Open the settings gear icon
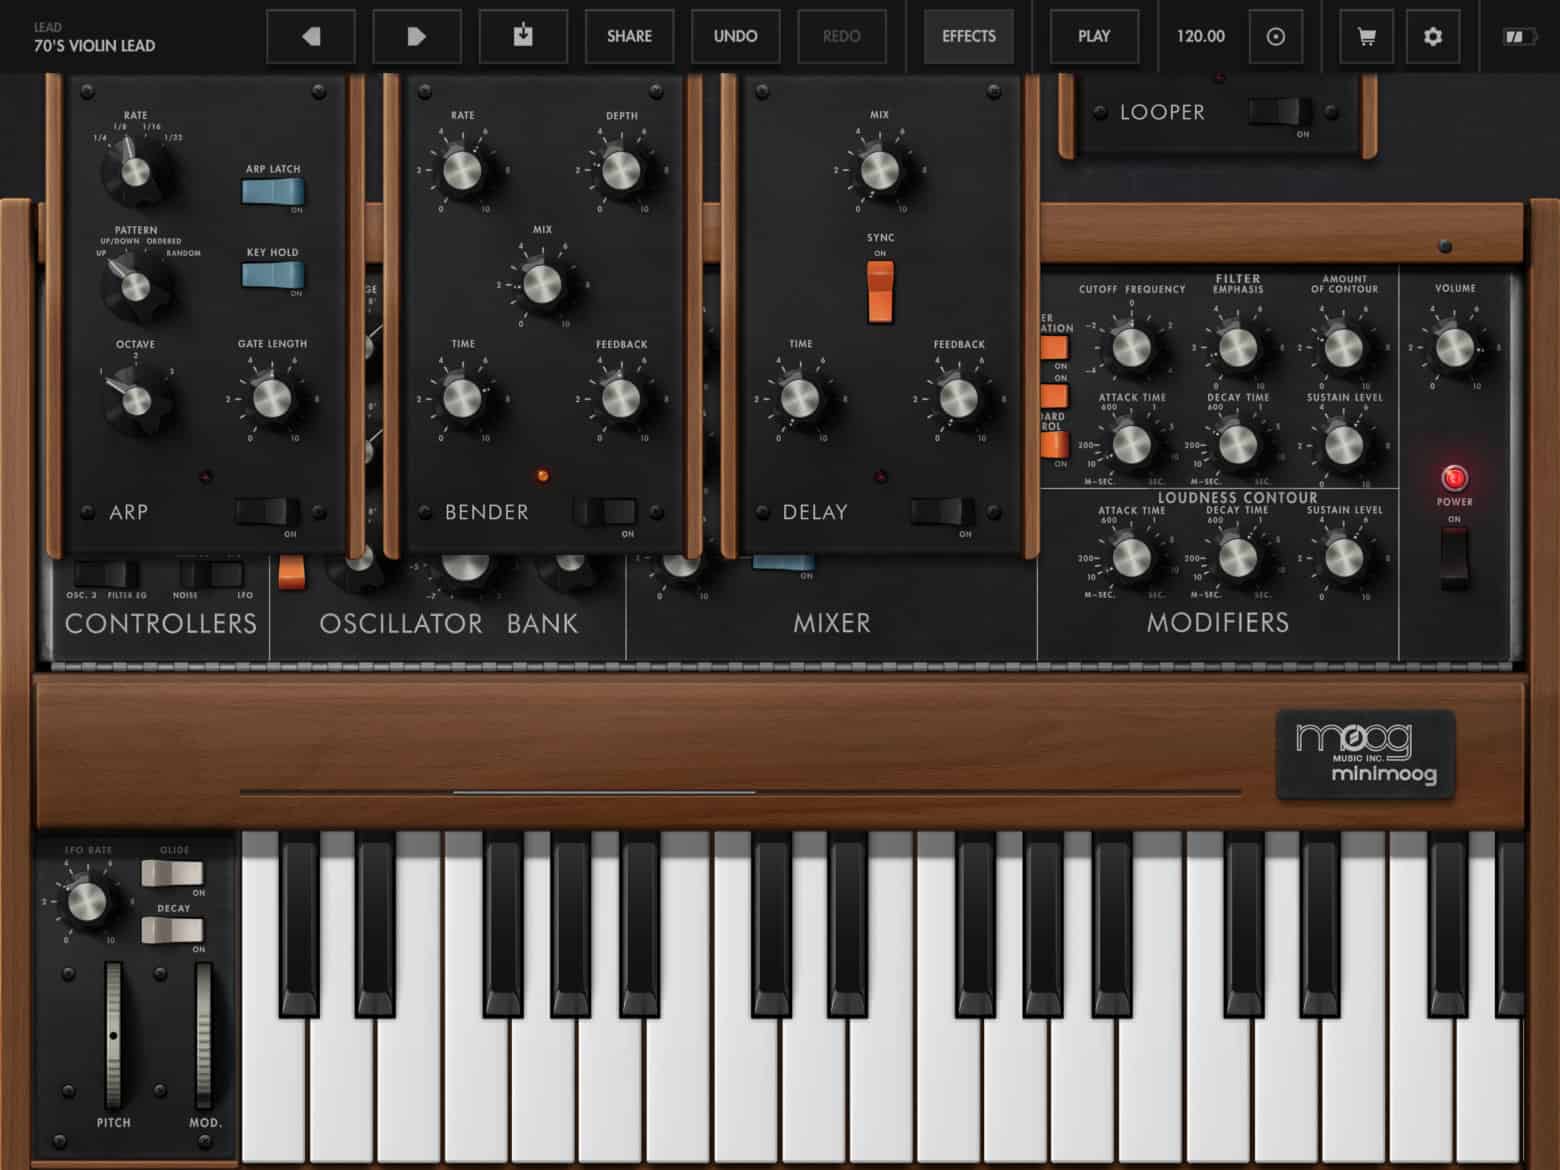Image resolution: width=1560 pixels, height=1170 pixels. 1433,36
